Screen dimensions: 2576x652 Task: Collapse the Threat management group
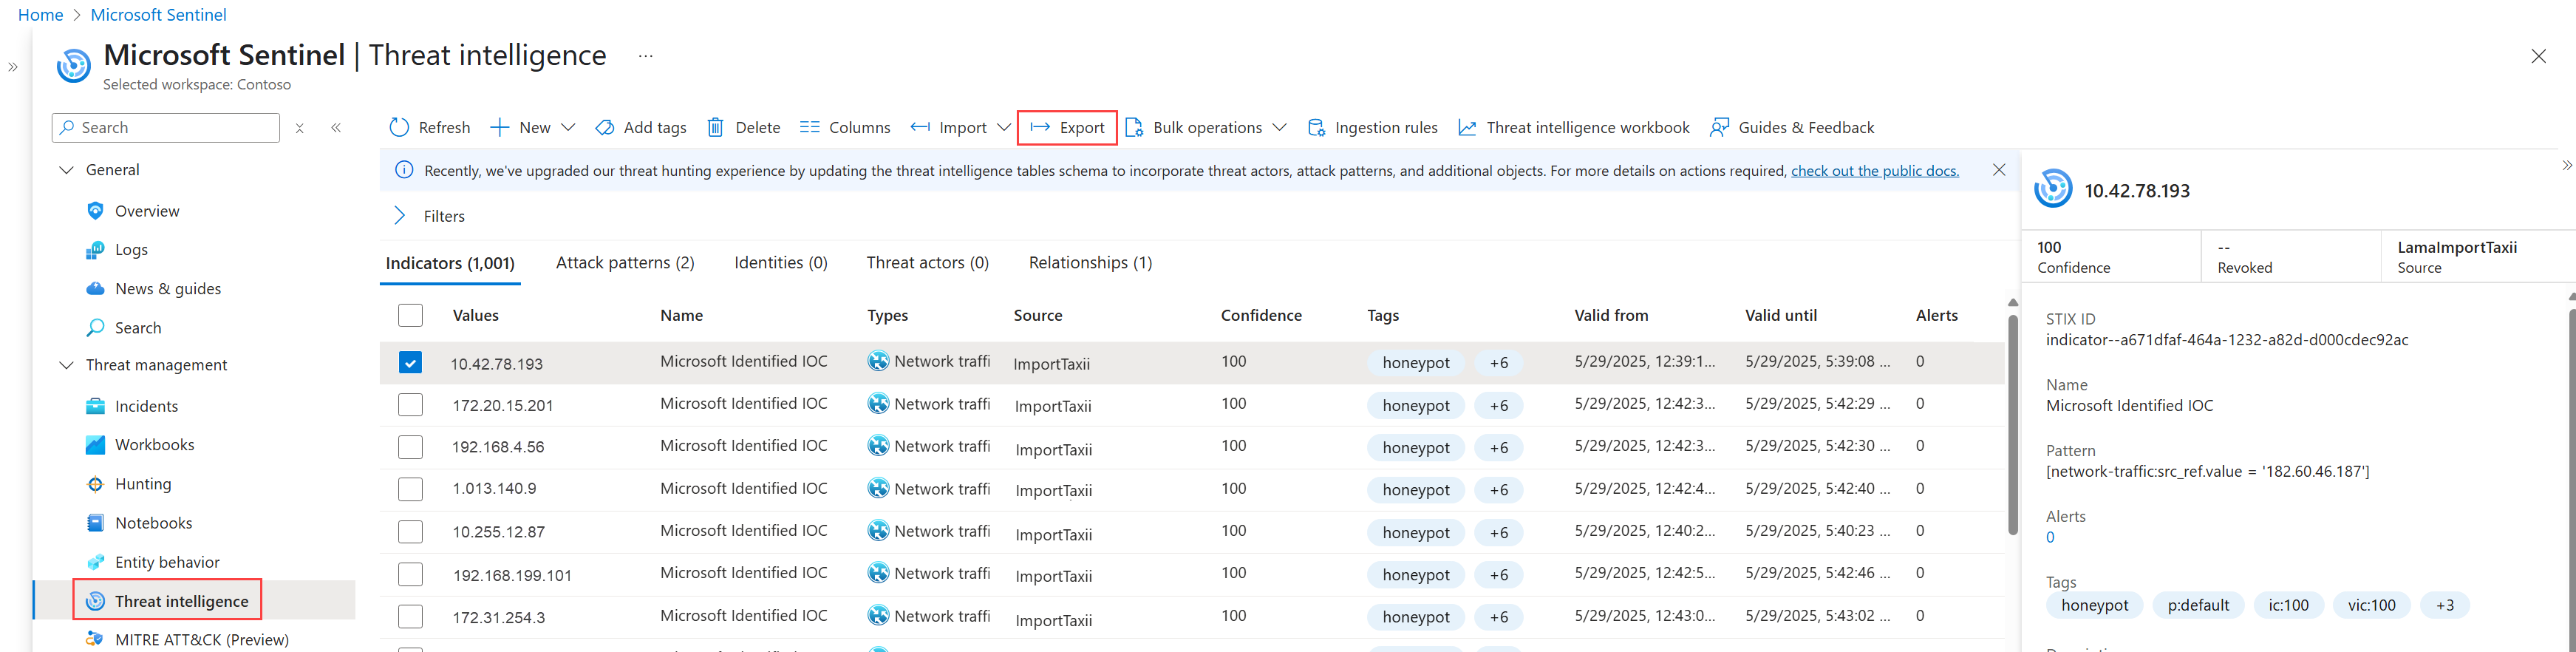click(x=67, y=365)
